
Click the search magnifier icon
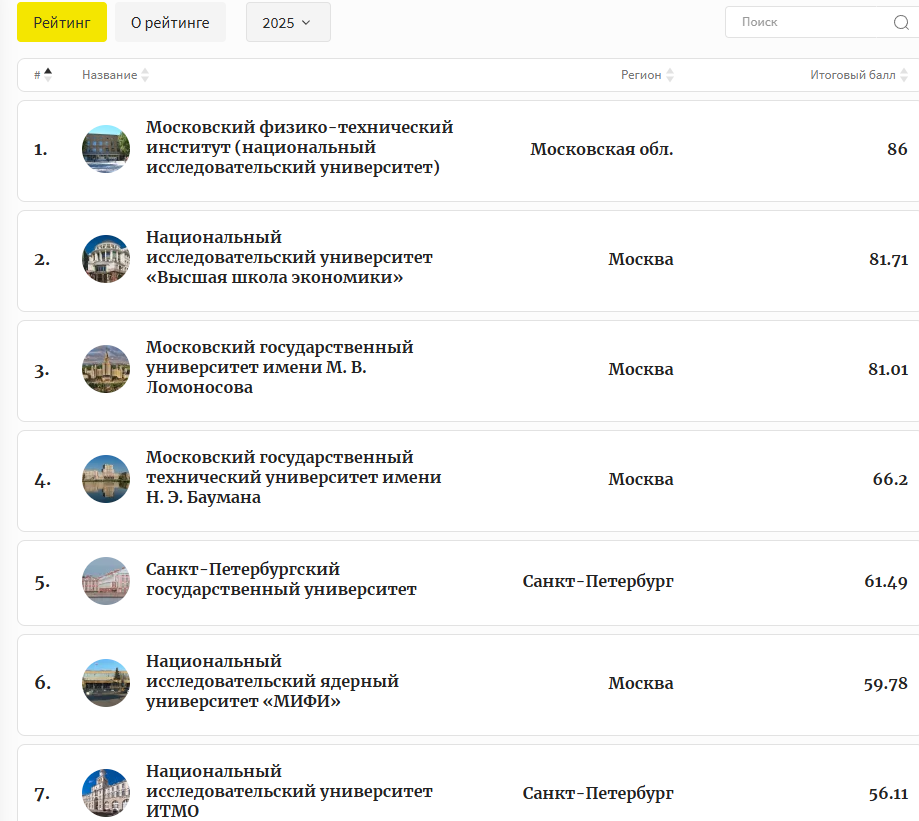coord(900,22)
